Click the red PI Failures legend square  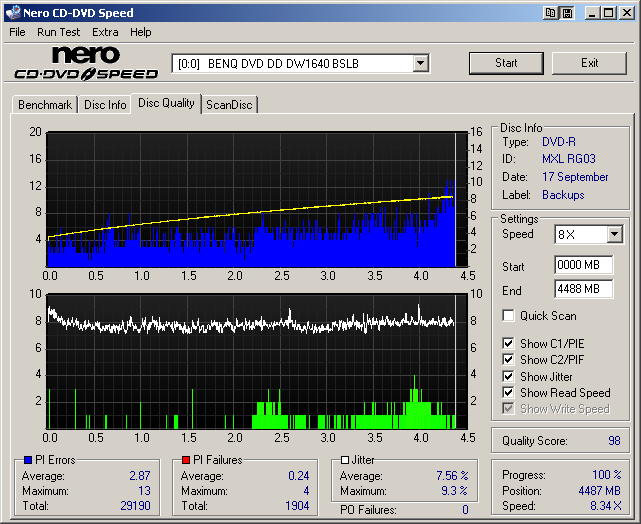[x=184, y=460]
